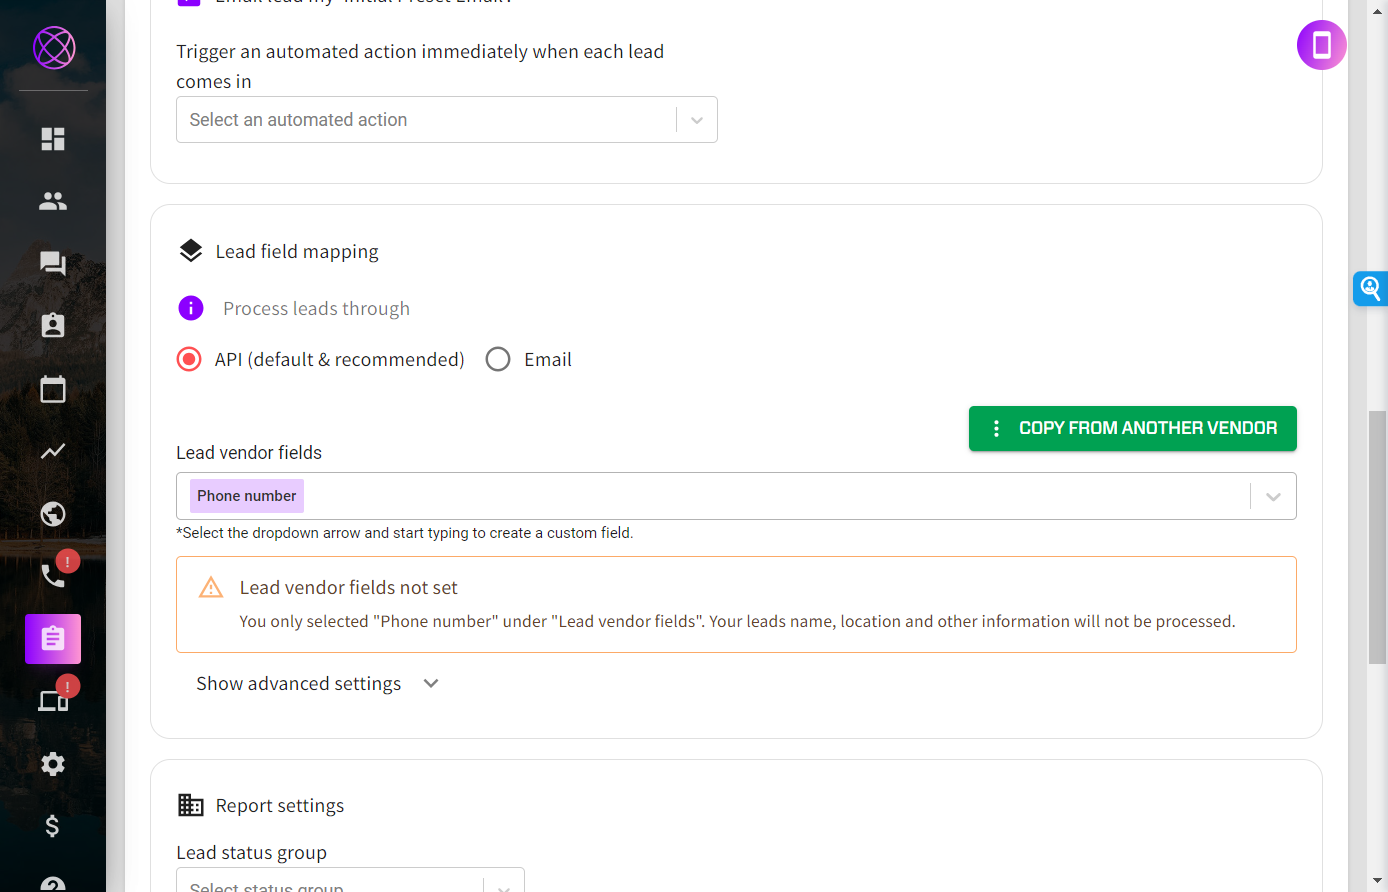
Task: Open the globe sidebar icon
Action: pyautogui.click(x=53, y=514)
